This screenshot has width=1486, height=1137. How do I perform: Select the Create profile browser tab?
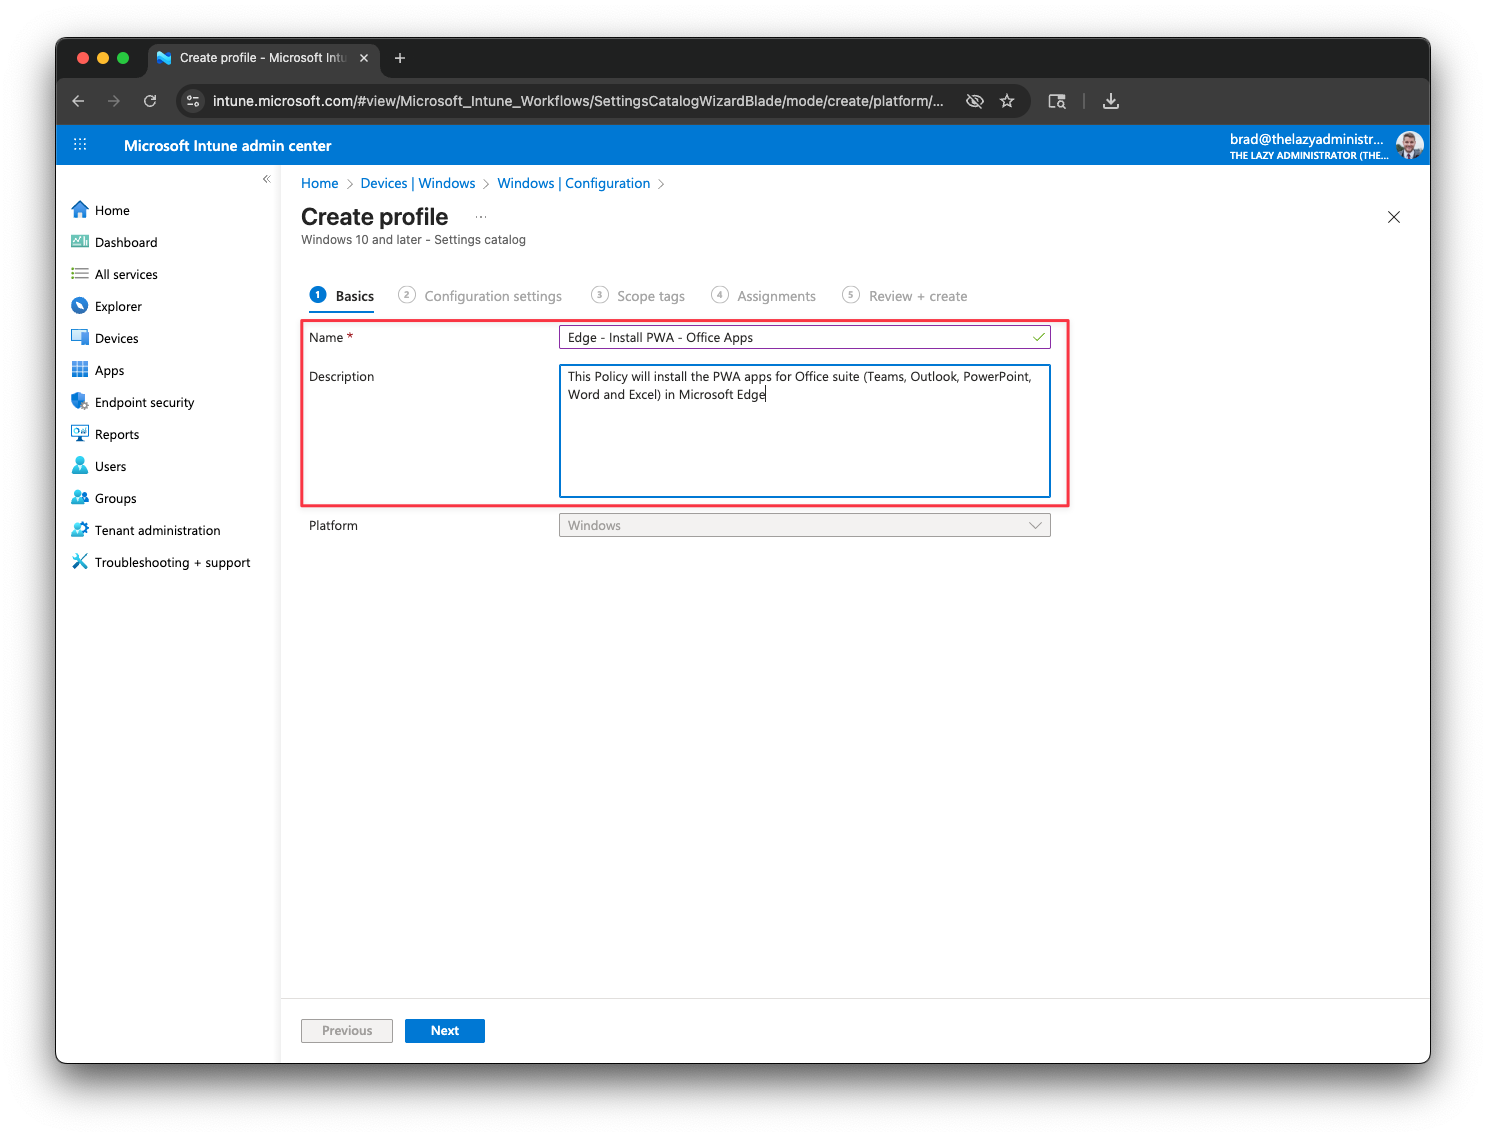coord(263,58)
